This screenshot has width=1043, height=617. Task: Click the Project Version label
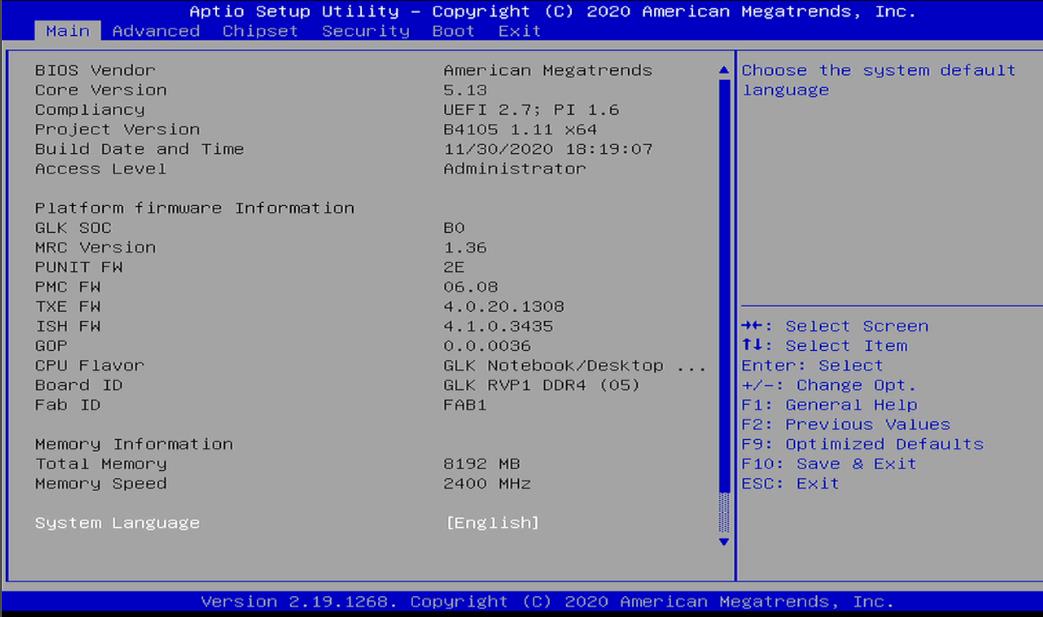pos(117,129)
